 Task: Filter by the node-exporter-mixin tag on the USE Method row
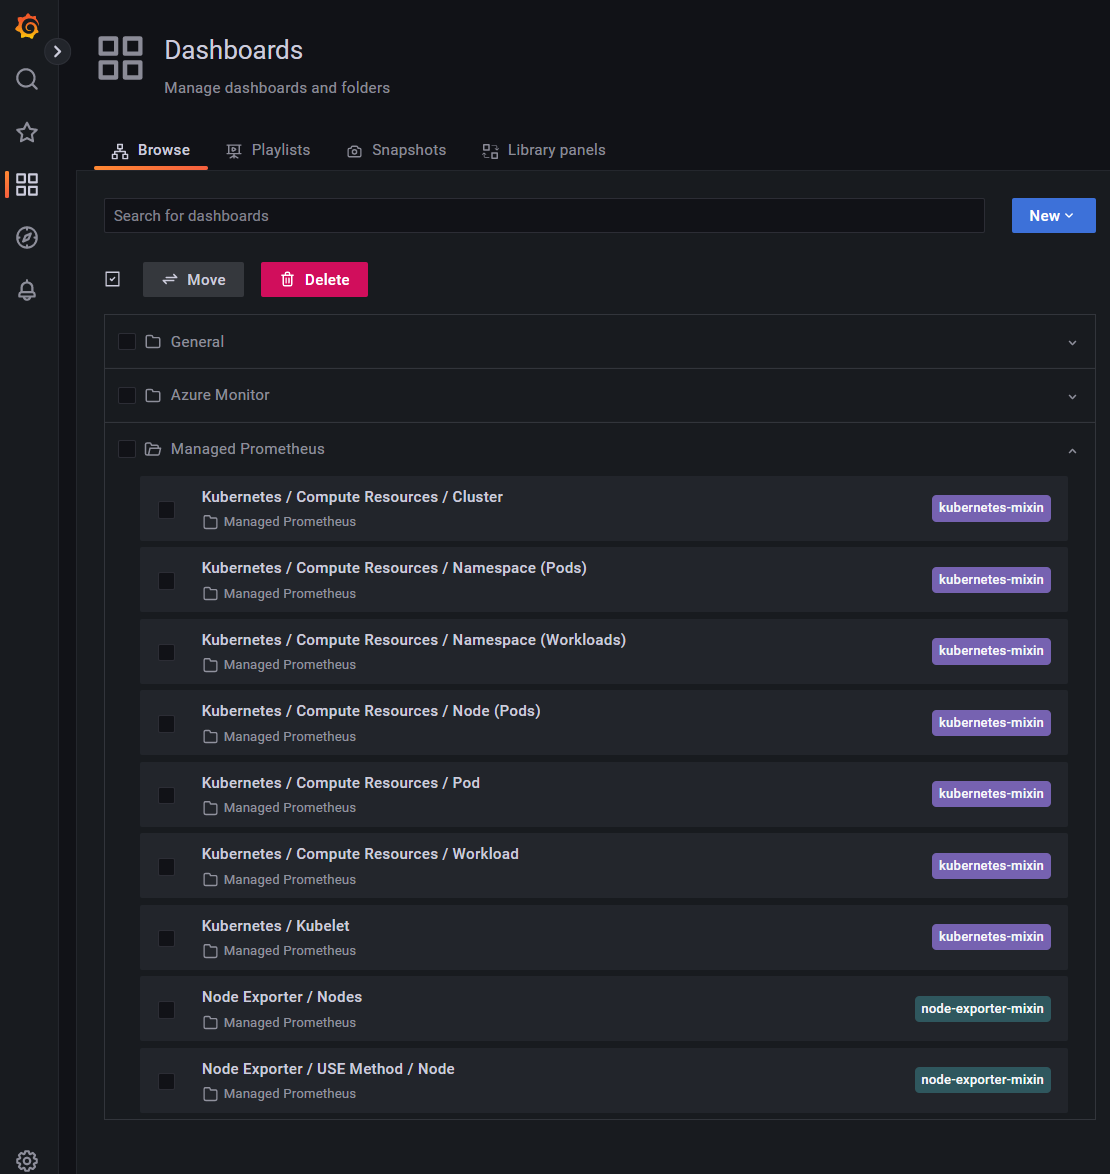[x=982, y=1080]
